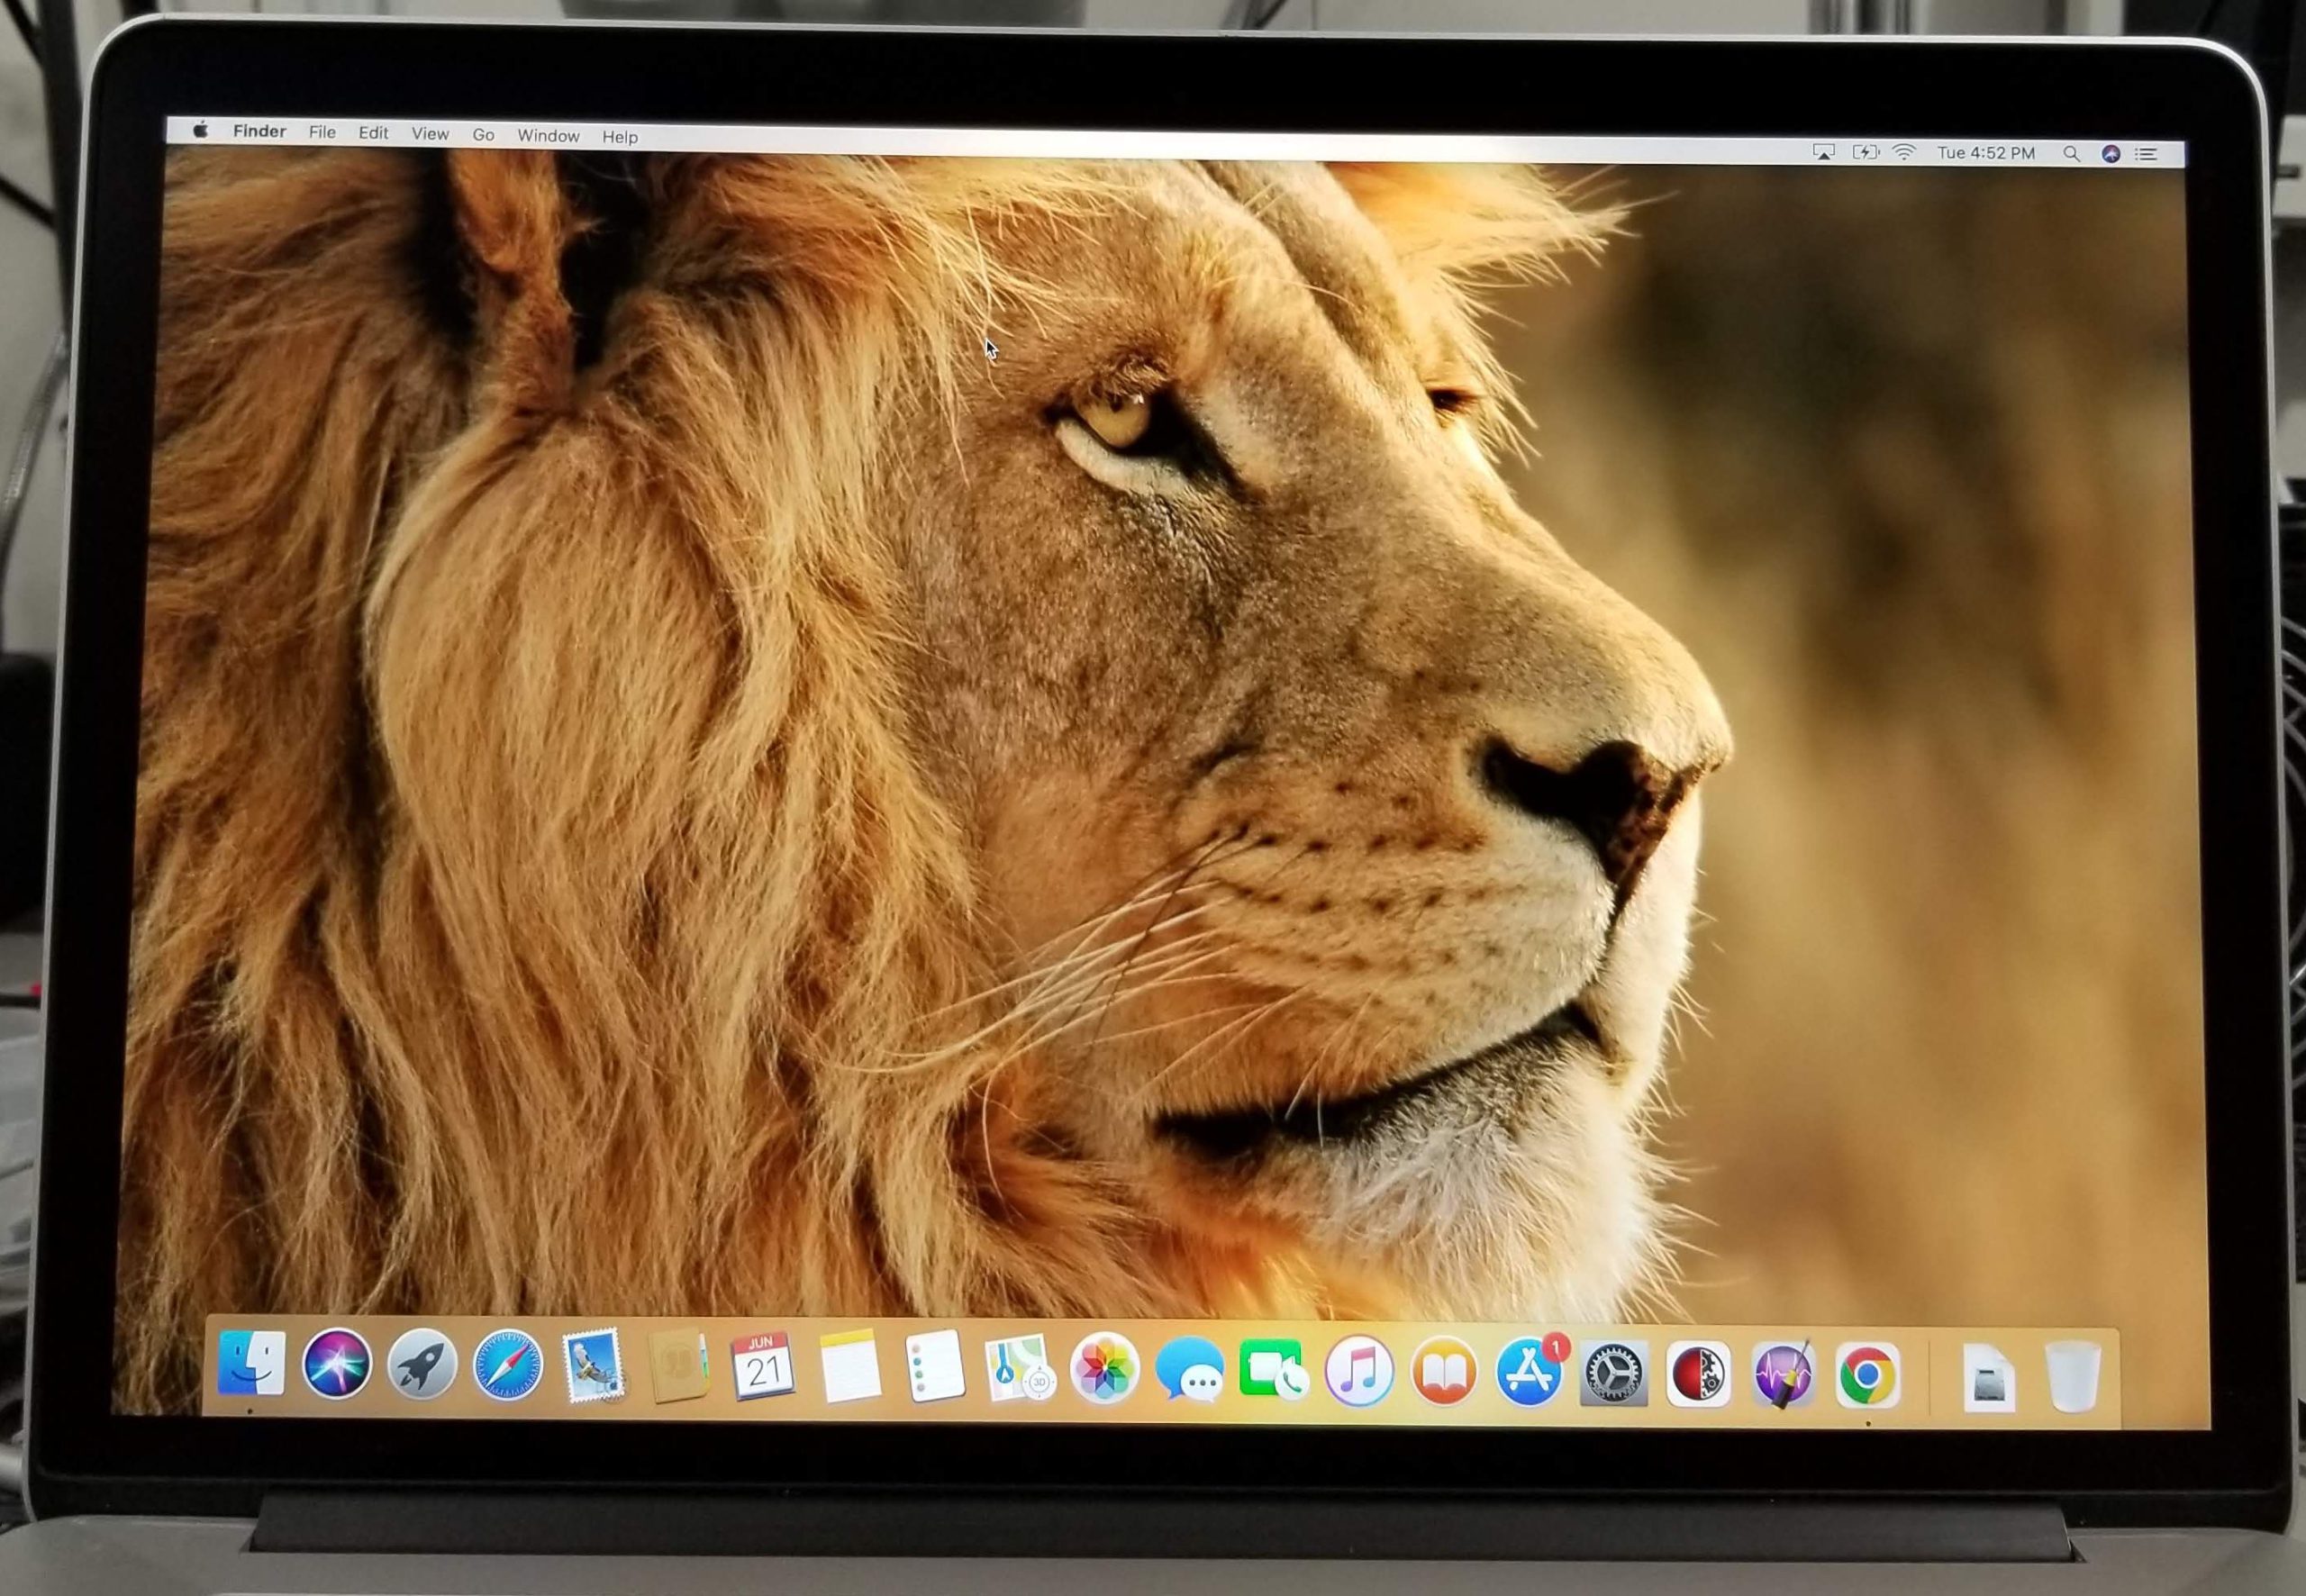This screenshot has width=2306, height=1596.
Task: Open Calendar showing Jun 21
Action: coord(763,1367)
